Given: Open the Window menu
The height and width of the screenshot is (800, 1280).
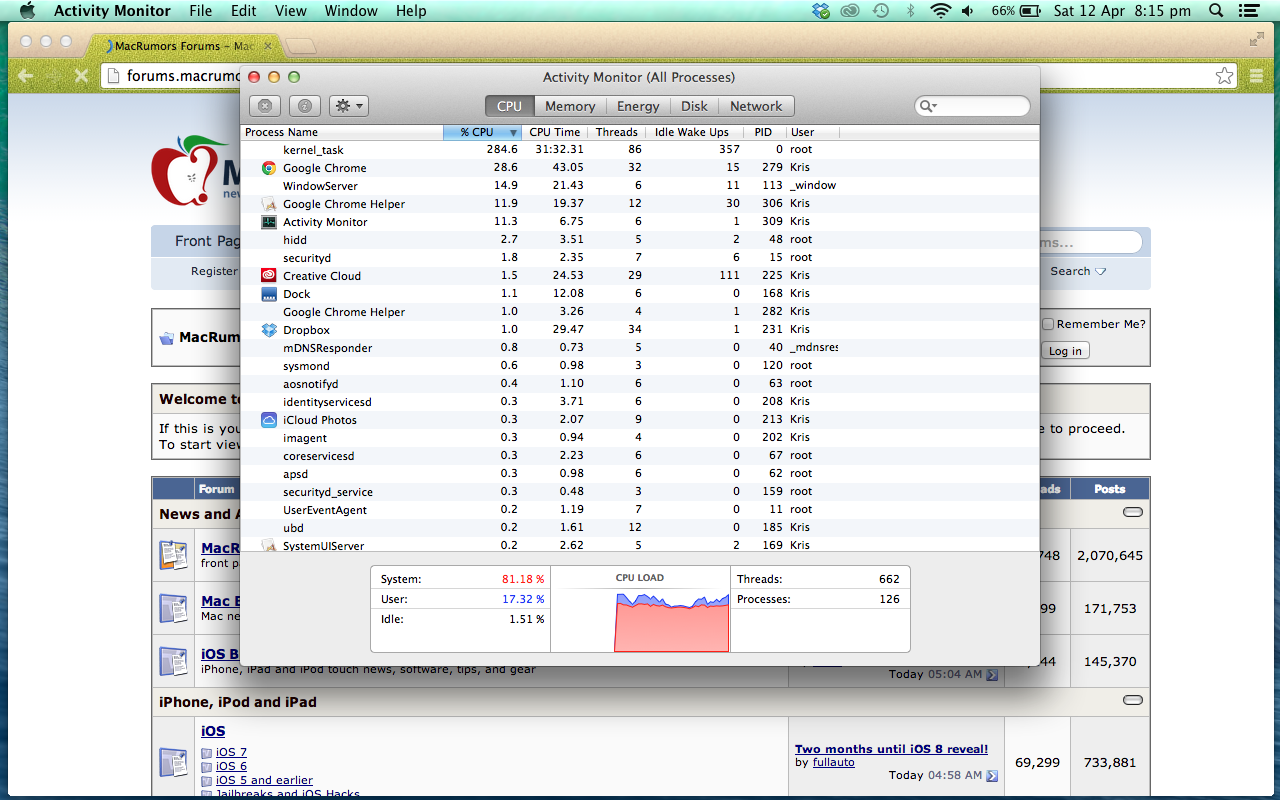Looking at the screenshot, I should [x=351, y=11].
